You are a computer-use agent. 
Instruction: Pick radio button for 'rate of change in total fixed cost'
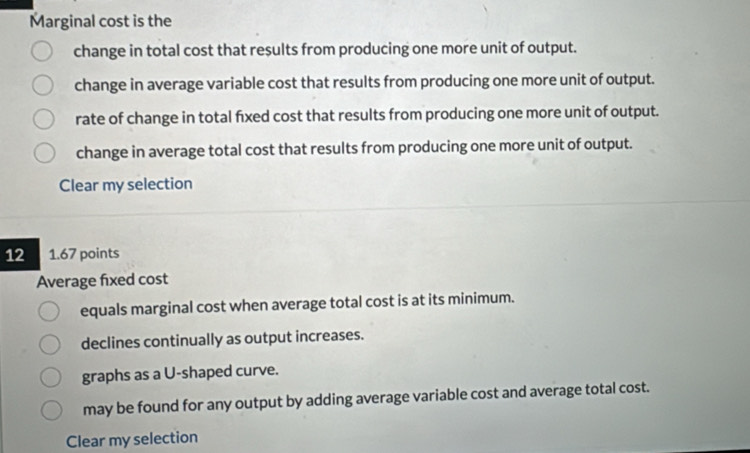[x=43, y=119]
